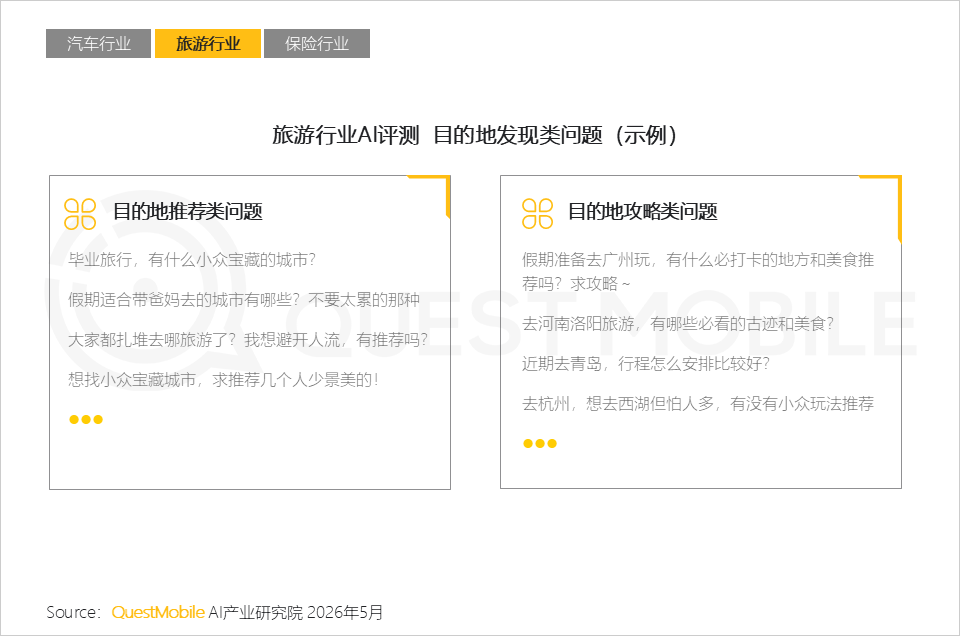The width and height of the screenshot is (960, 636).
Task: Select the question 近期去青岛，行程怎么安排比较好？
Action: (x=646, y=364)
